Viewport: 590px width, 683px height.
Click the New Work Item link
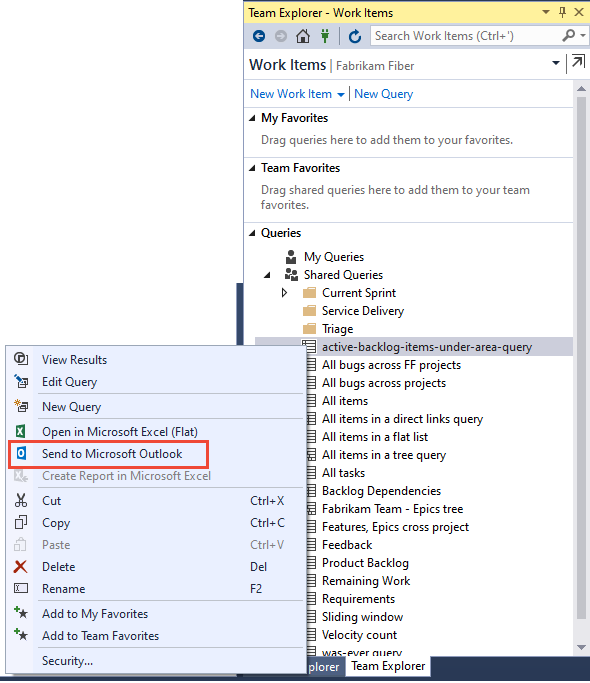point(291,94)
